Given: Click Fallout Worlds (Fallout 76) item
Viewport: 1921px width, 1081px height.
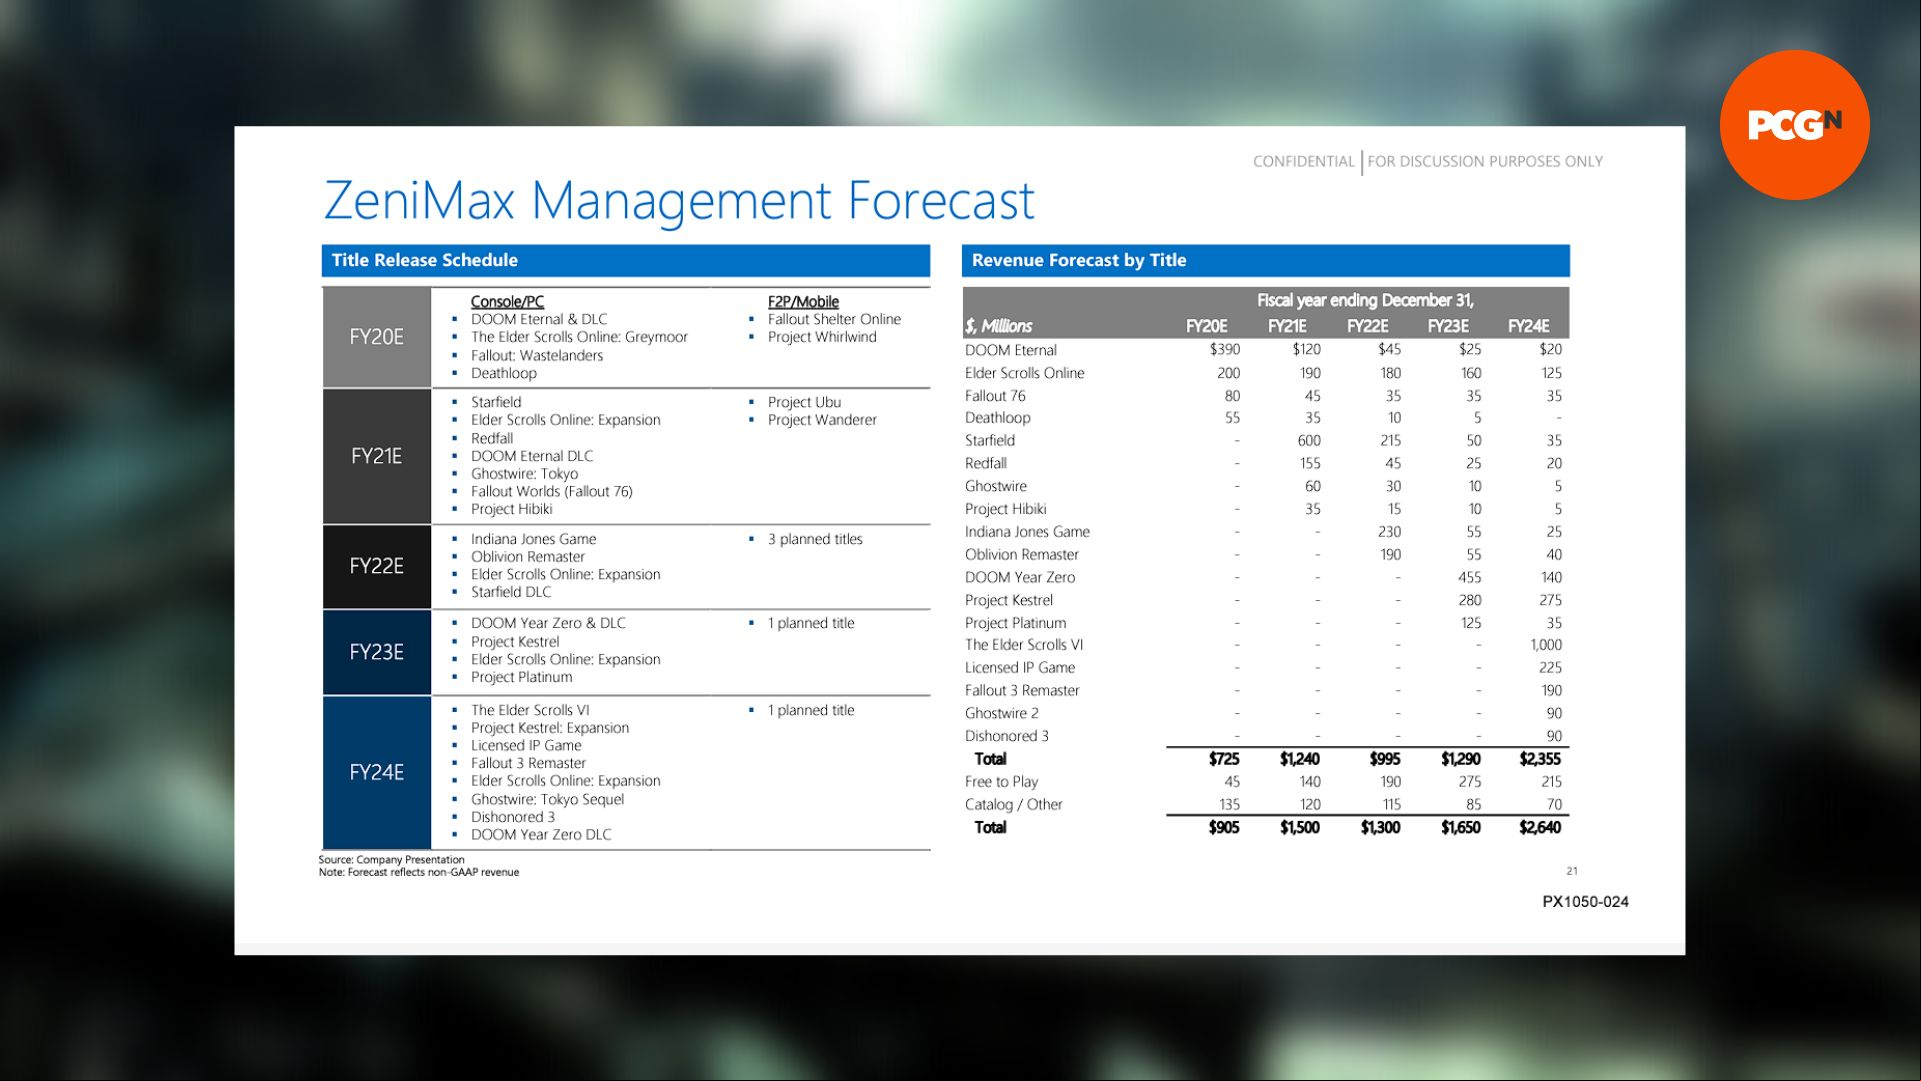Looking at the screenshot, I should click(x=551, y=491).
